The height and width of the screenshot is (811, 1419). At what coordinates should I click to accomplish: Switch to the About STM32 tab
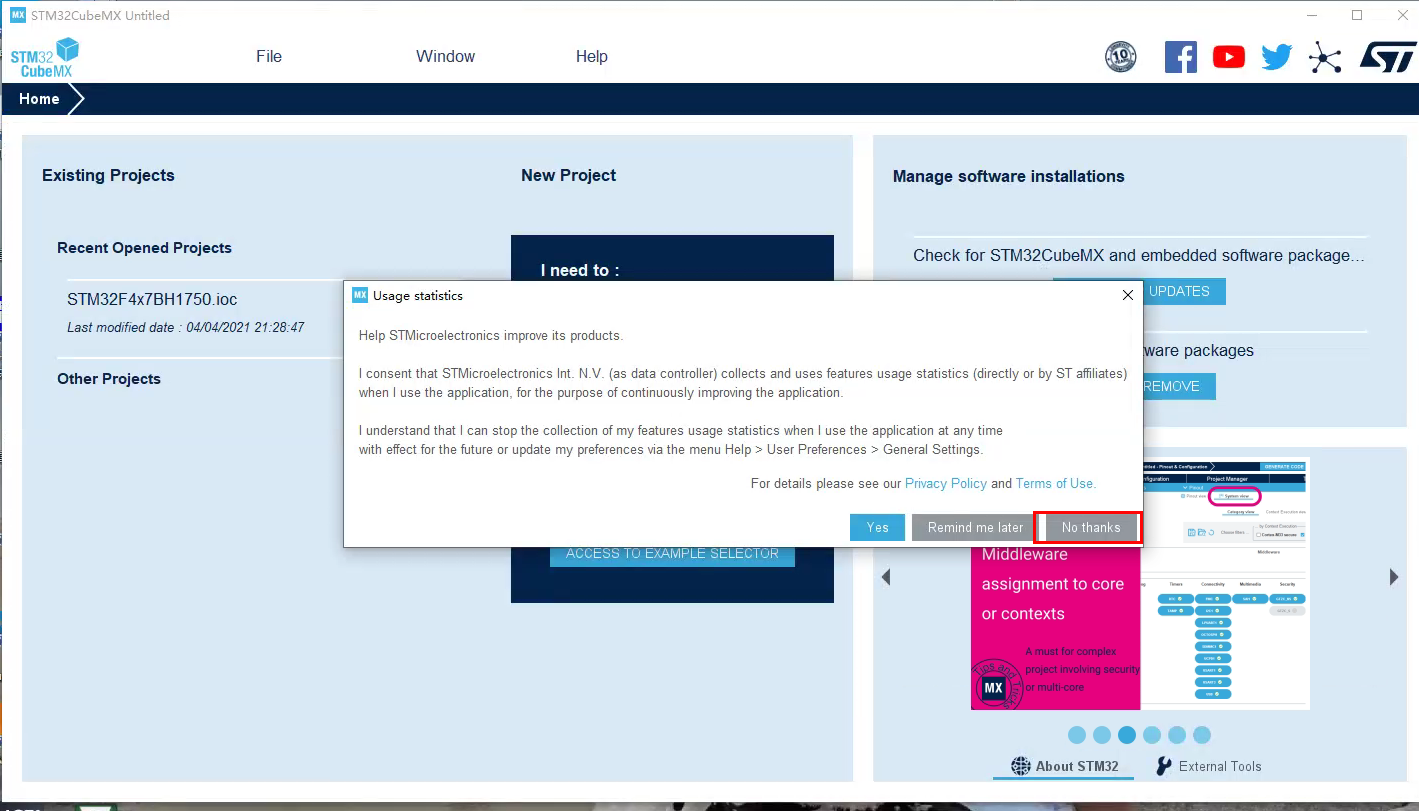(x=1065, y=766)
